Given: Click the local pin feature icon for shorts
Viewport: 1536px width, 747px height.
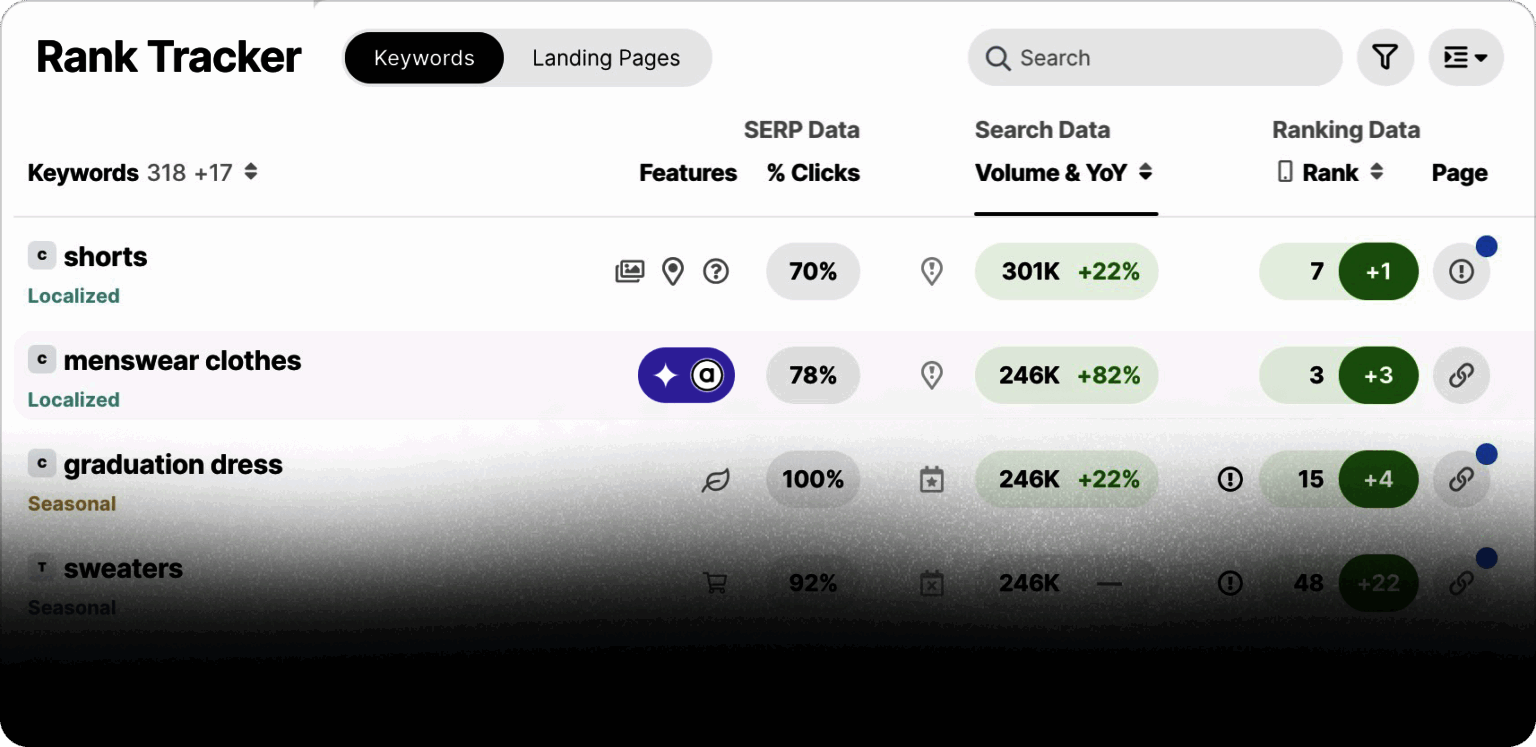Looking at the screenshot, I should (673, 271).
